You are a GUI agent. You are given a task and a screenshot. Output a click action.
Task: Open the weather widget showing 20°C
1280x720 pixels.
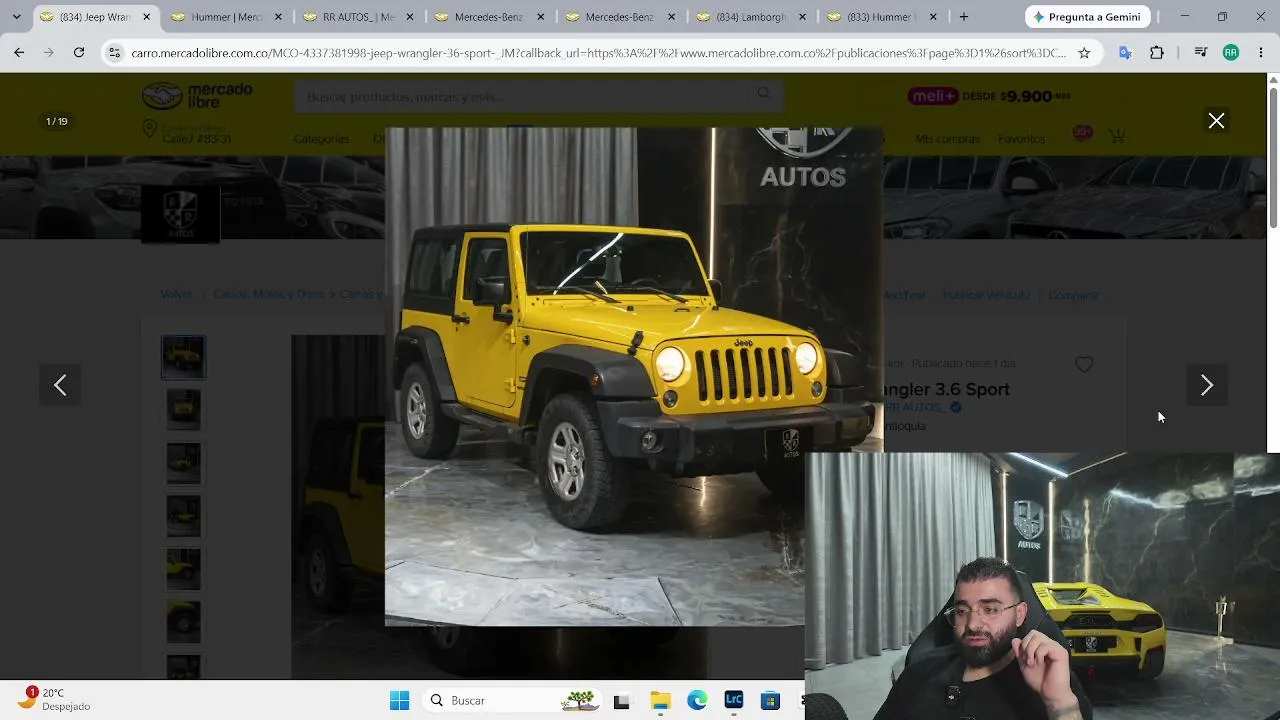click(56, 699)
